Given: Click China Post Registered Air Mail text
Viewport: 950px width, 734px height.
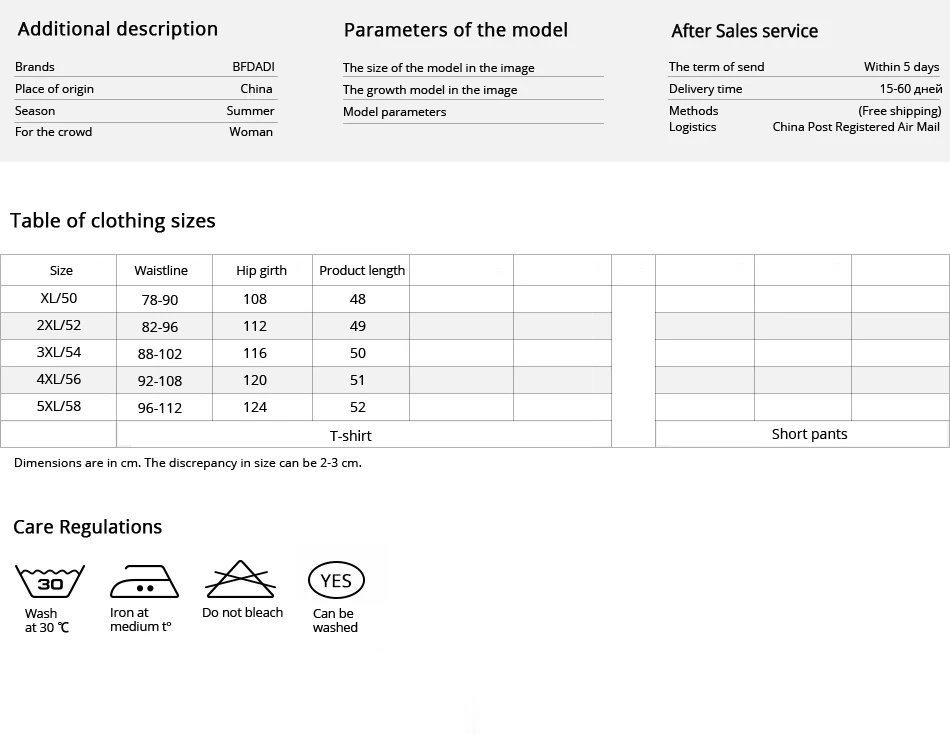Looking at the screenshot, I should 856,127.
